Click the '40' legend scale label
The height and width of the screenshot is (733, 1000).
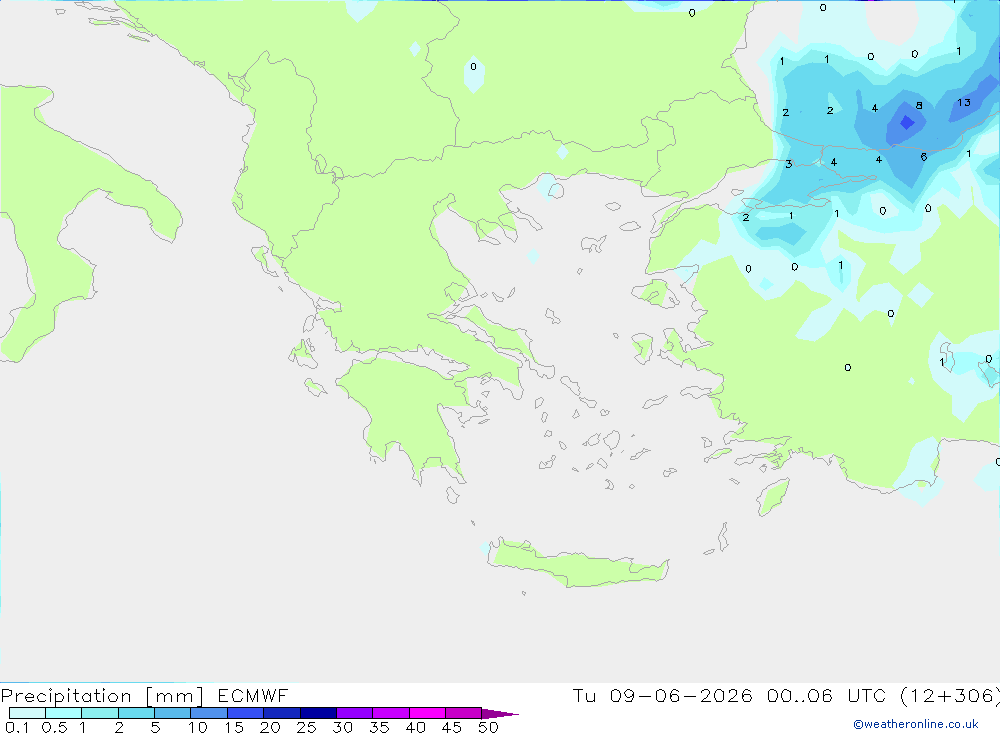click(x=415, y=727)
